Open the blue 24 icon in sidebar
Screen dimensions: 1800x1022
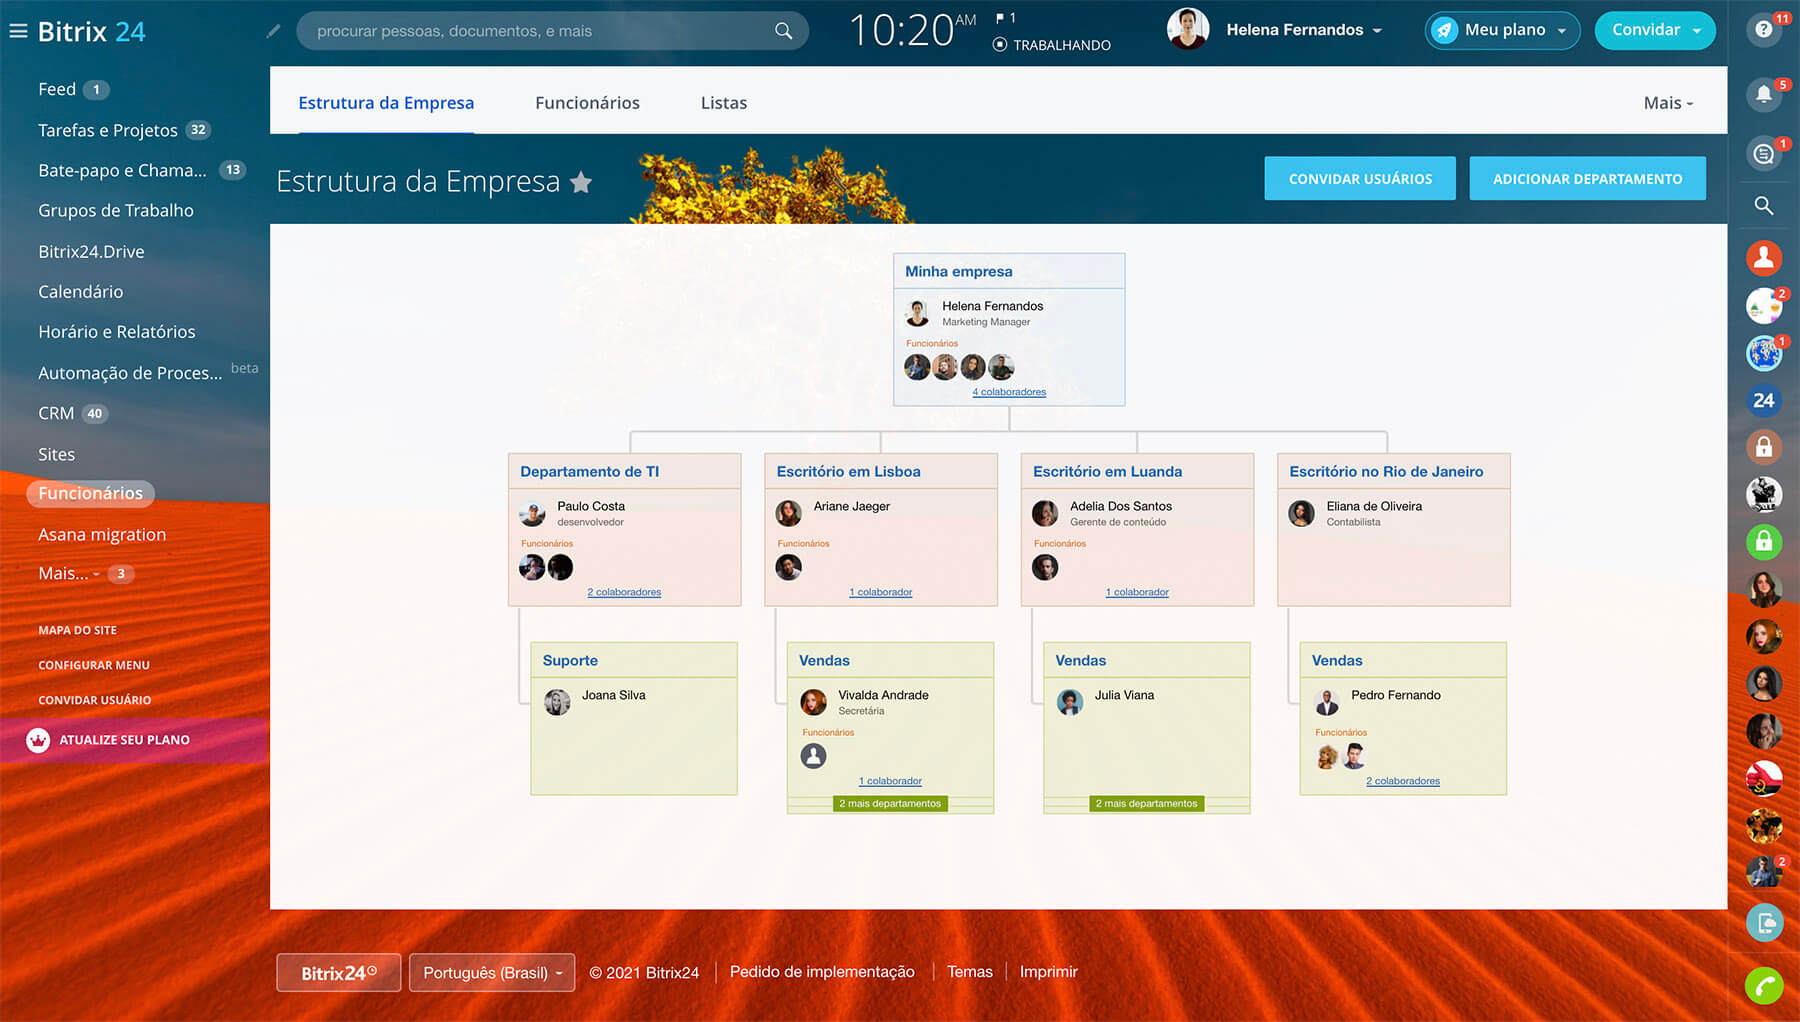click(x=1763, y=400)
